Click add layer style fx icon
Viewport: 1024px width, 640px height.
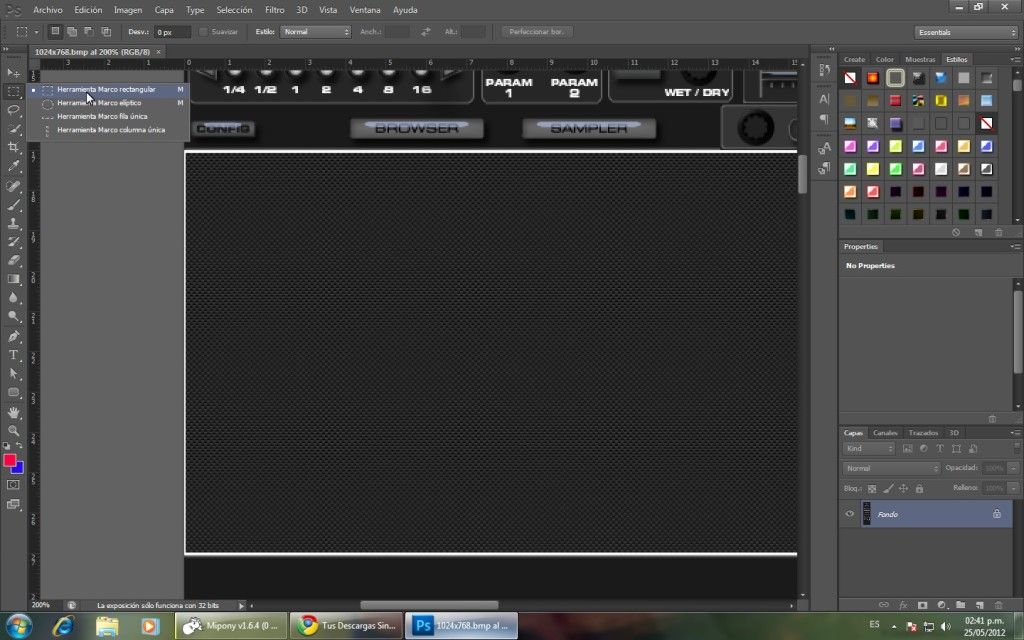click(903, 605)
